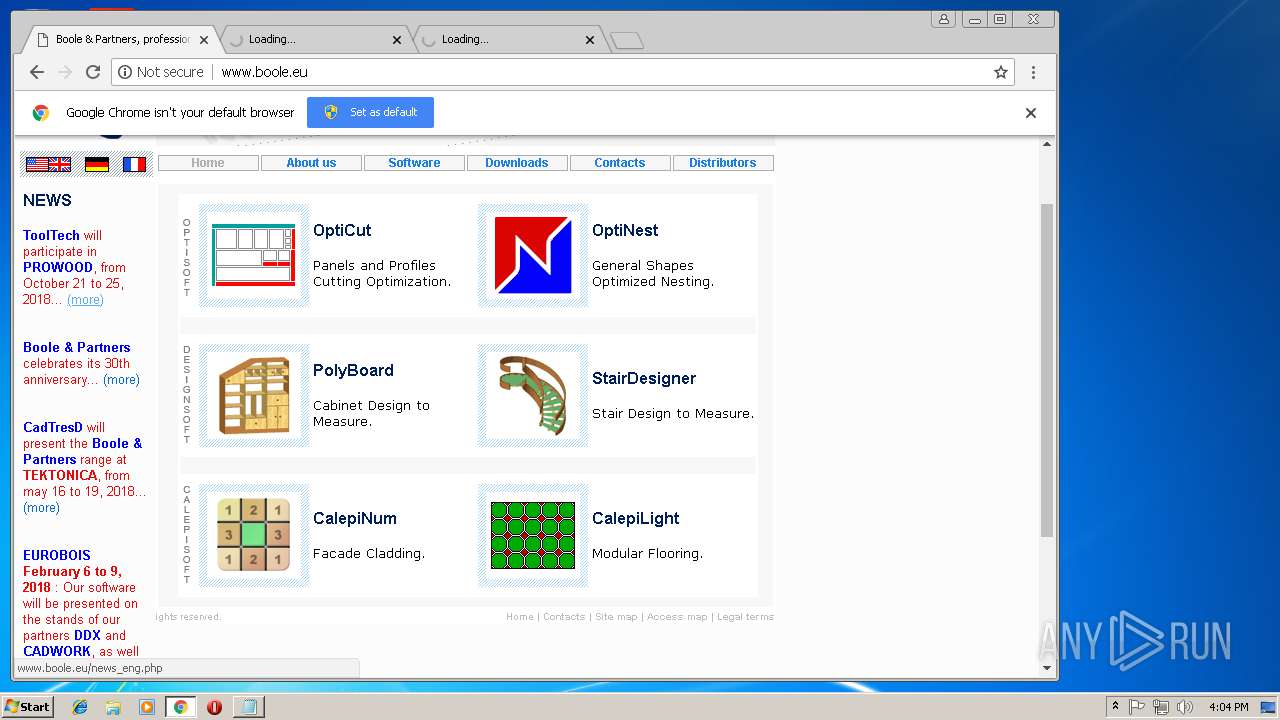The image size is (1280, 720).
Task: Open the Distributors menu
Action: (723, 163)
